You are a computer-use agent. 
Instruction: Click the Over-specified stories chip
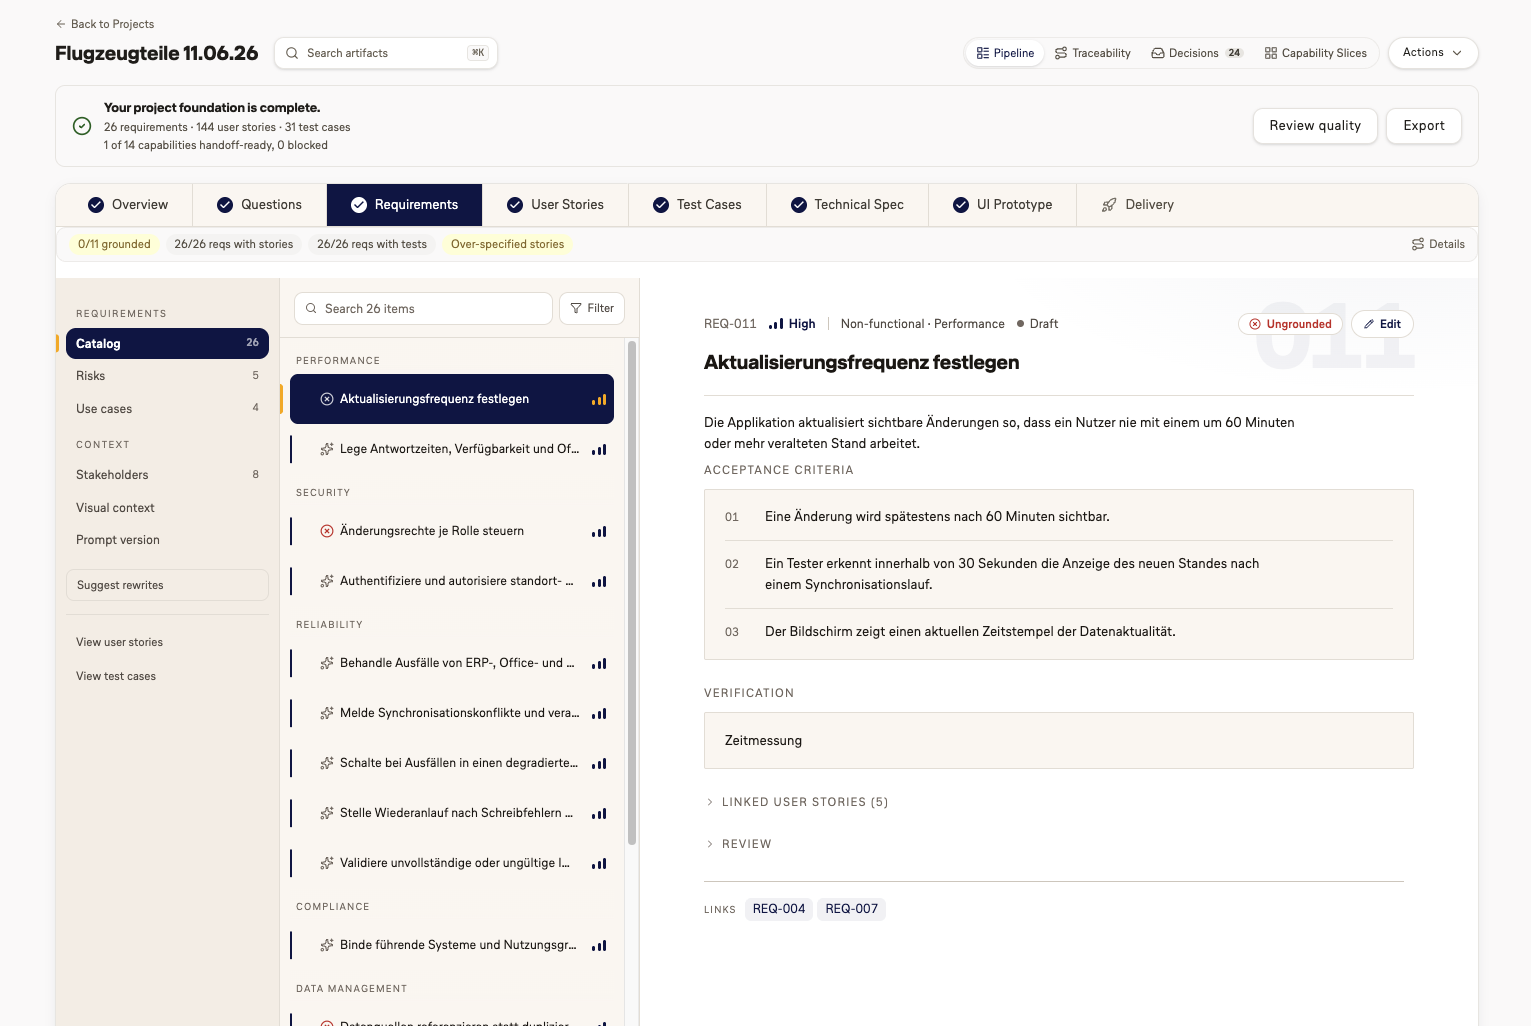click(x=507, y=244)
